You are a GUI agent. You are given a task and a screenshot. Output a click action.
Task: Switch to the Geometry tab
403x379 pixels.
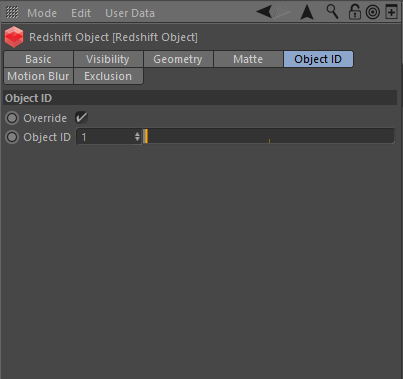pos(178,59)
